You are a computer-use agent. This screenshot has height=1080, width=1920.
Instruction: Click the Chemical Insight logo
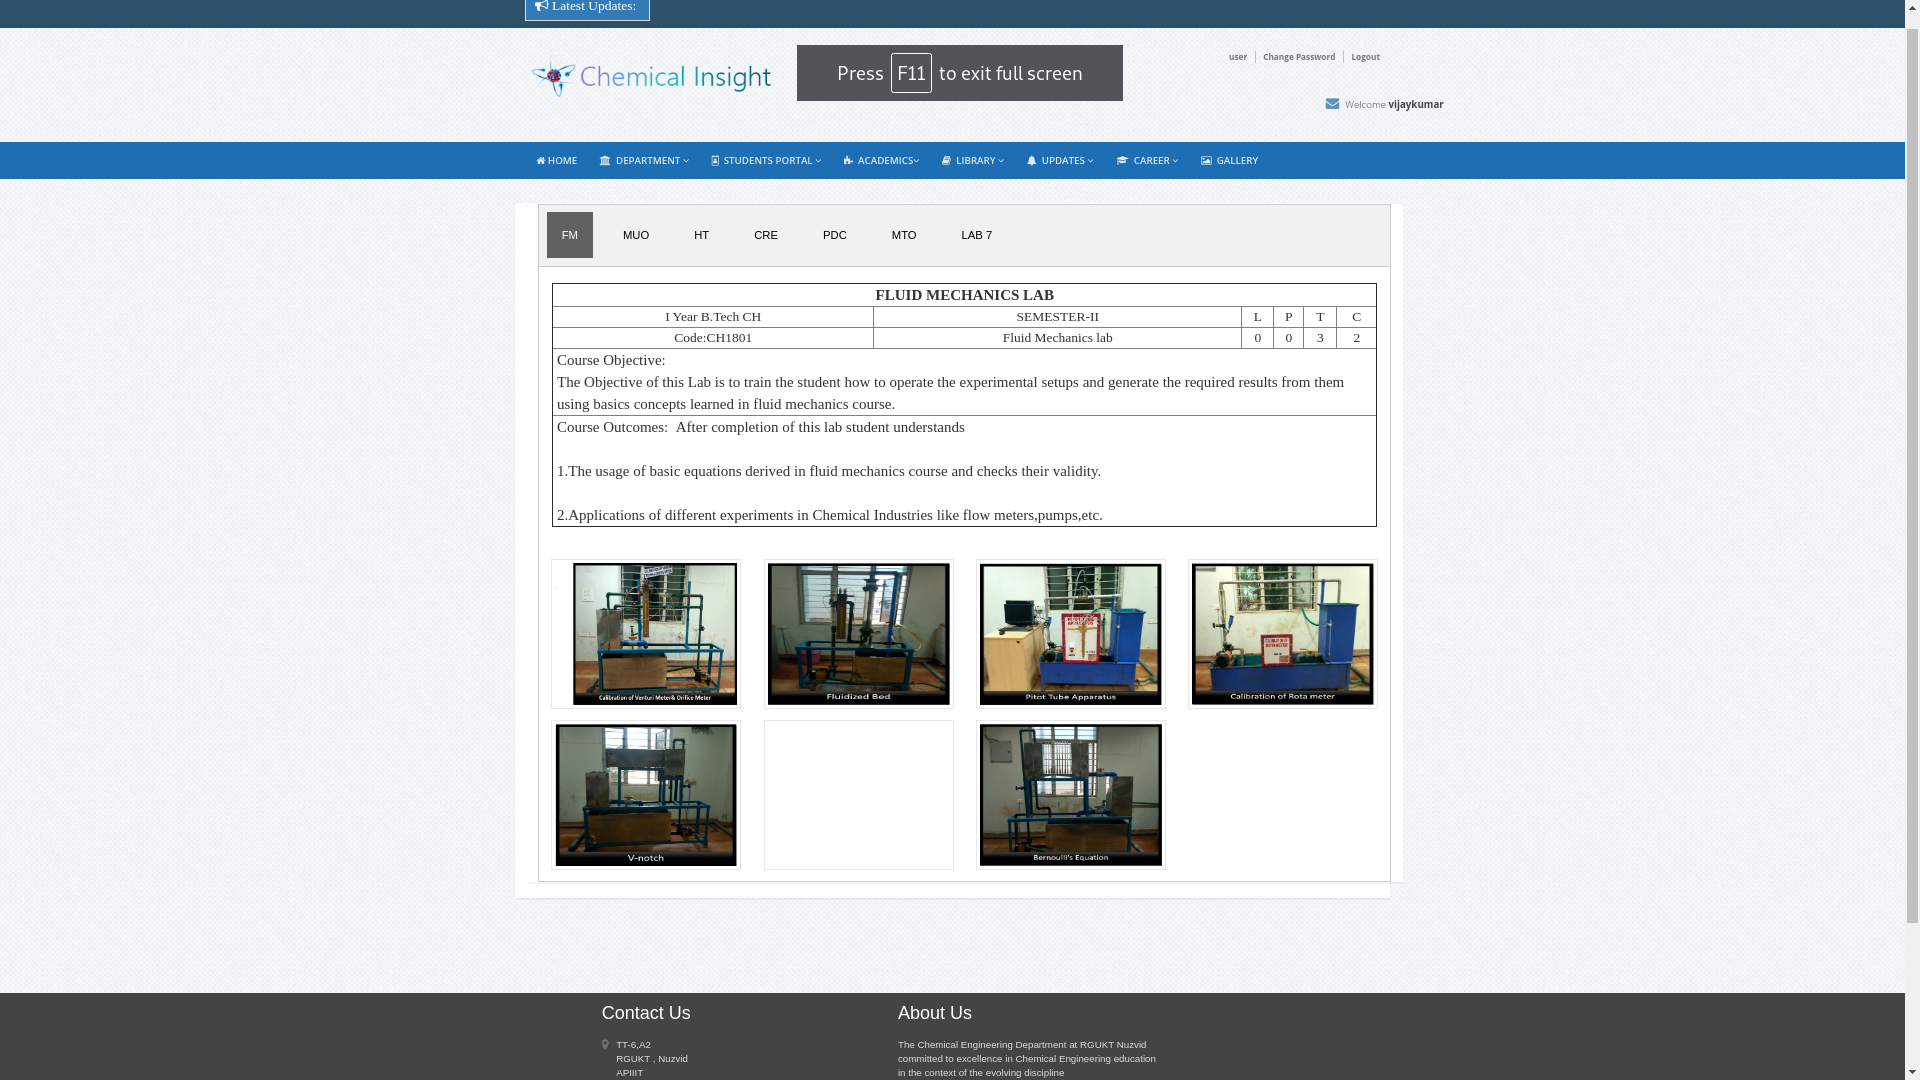tap(651, 76)
